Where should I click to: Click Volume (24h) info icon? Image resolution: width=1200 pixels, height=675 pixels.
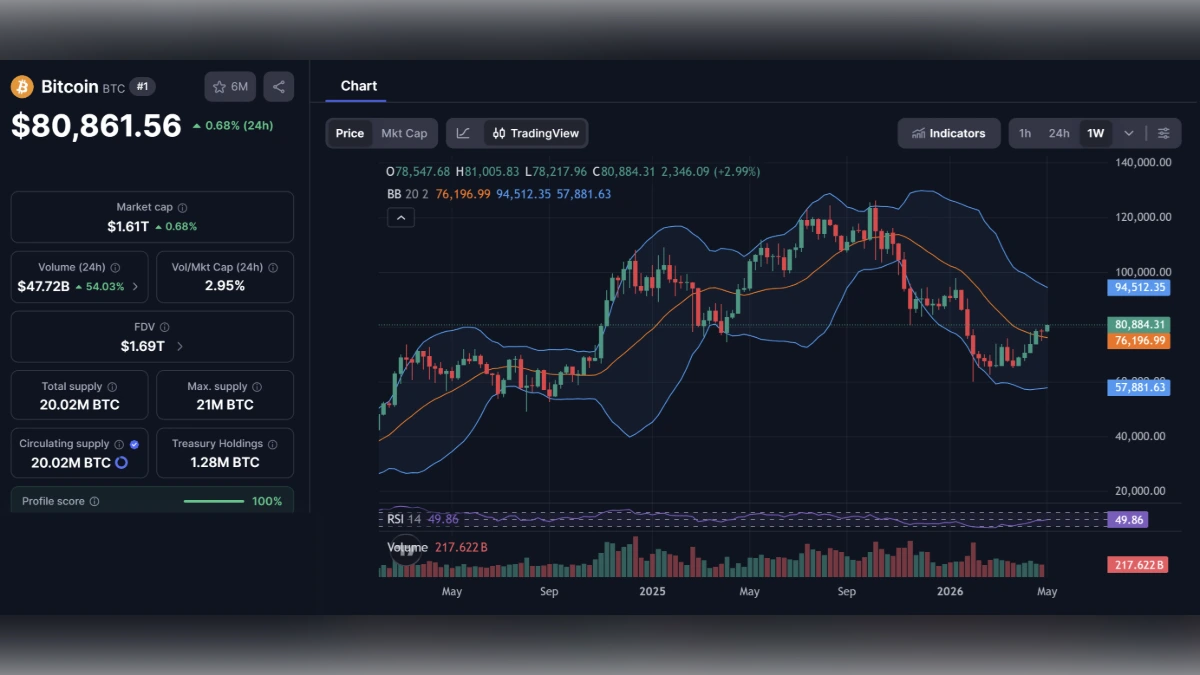click(115, 267)
